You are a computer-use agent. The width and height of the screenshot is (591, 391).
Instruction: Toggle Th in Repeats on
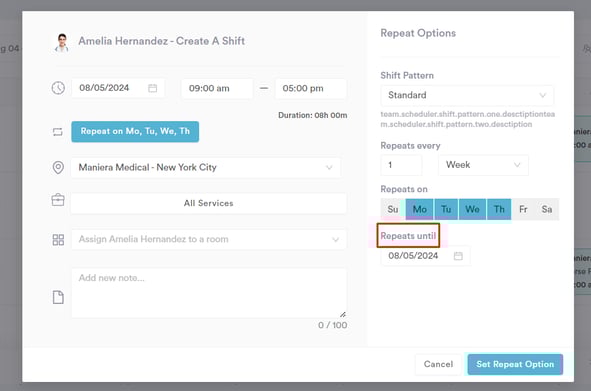pos(499,209)
